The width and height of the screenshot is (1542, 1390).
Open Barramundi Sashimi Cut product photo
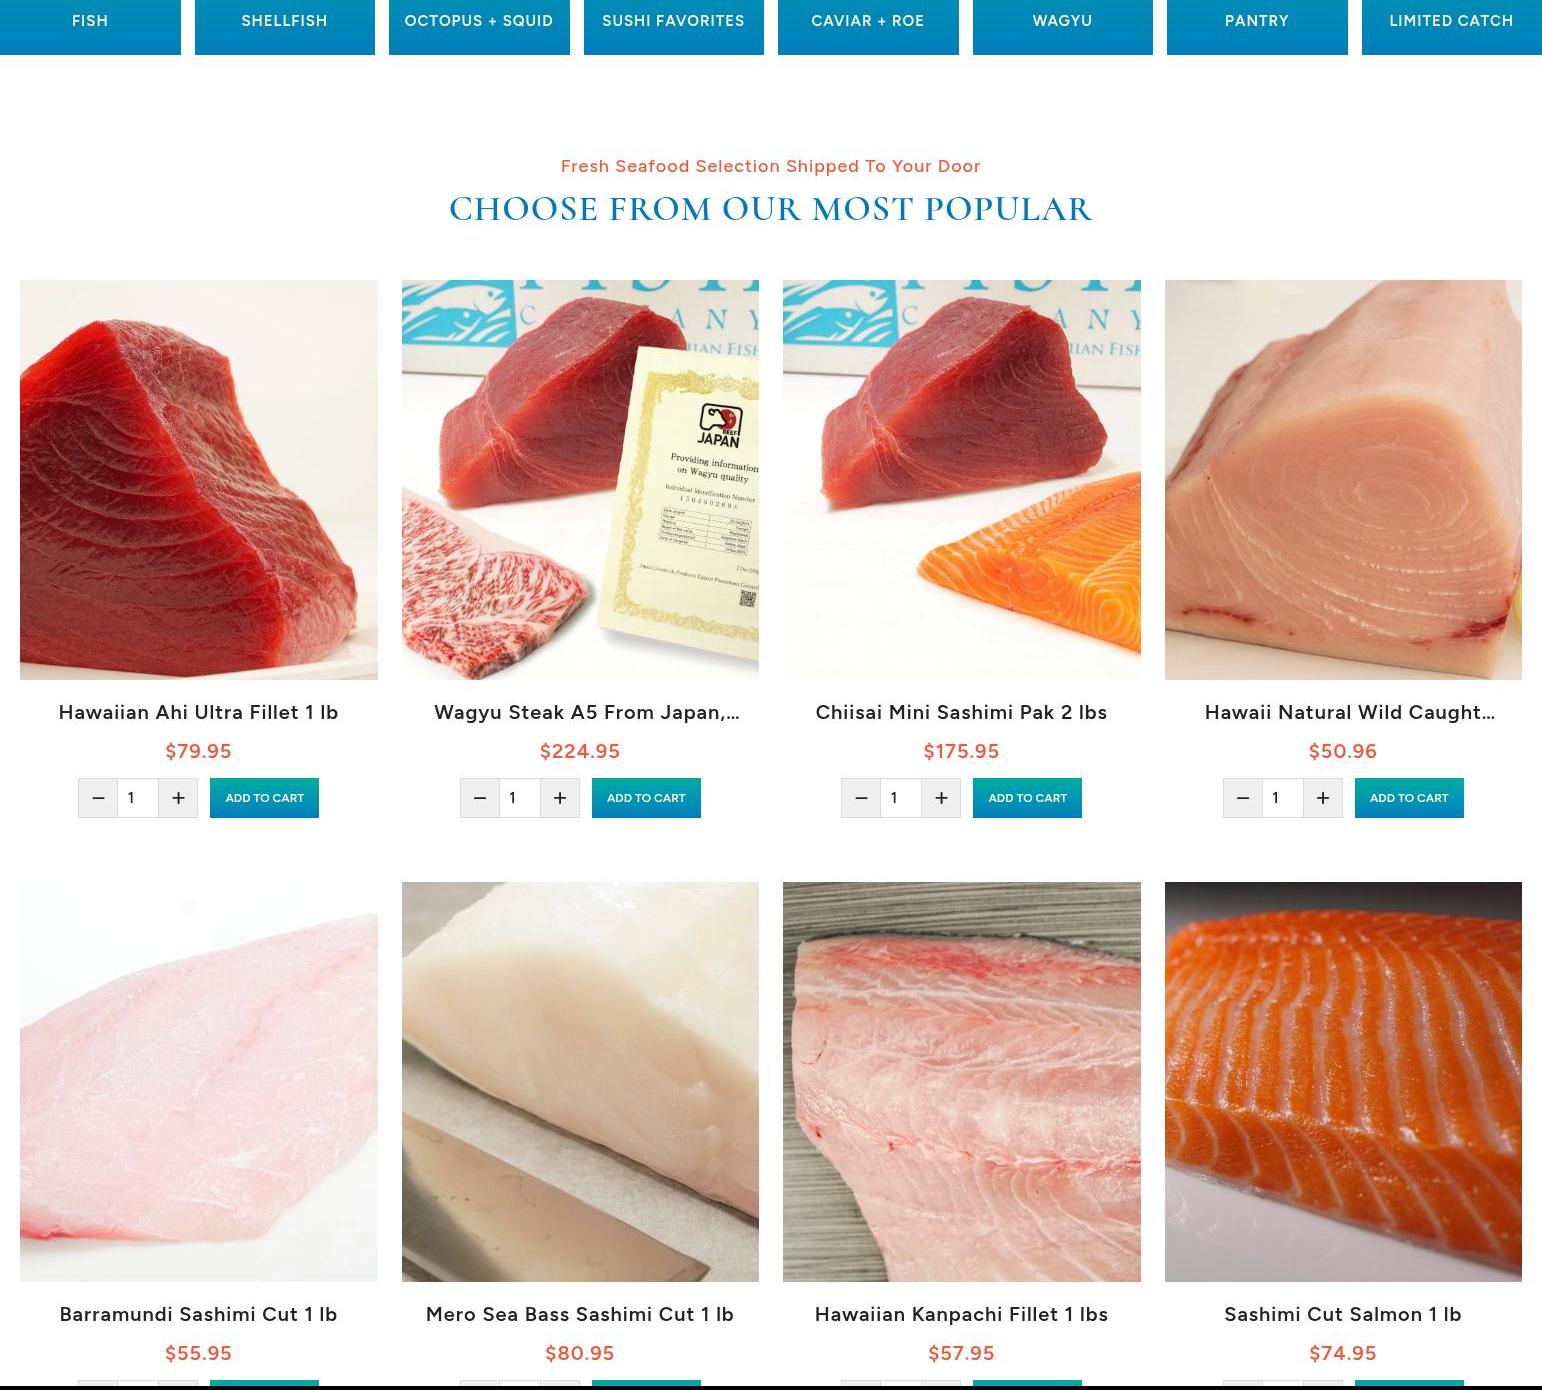(x=199, y=1081)
